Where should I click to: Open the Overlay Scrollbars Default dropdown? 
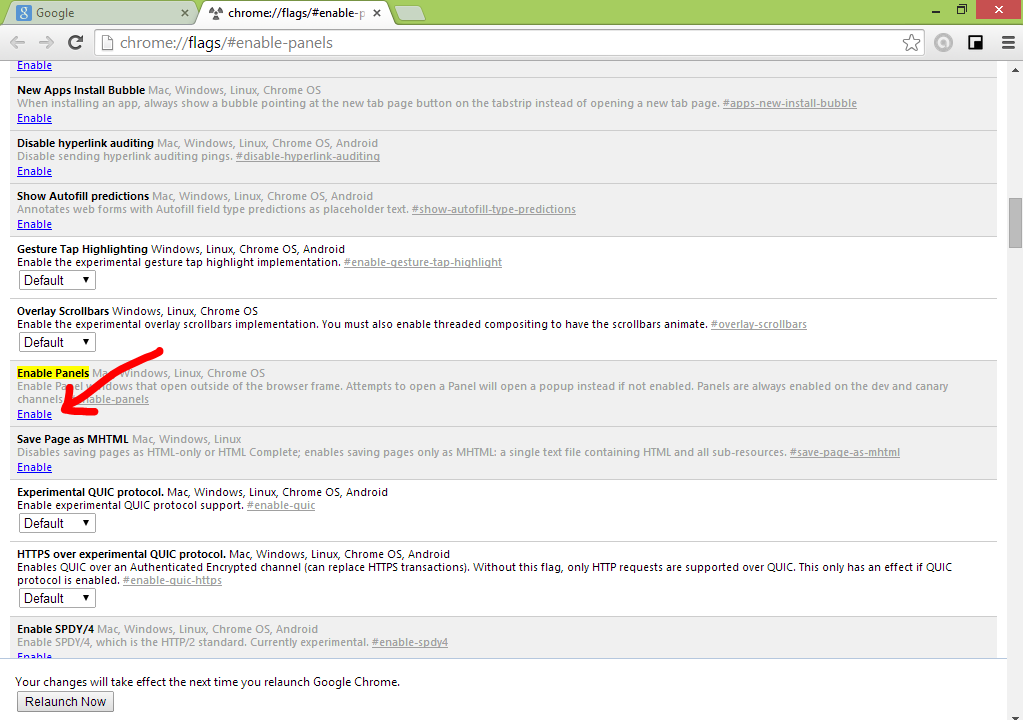coord(57,342)
